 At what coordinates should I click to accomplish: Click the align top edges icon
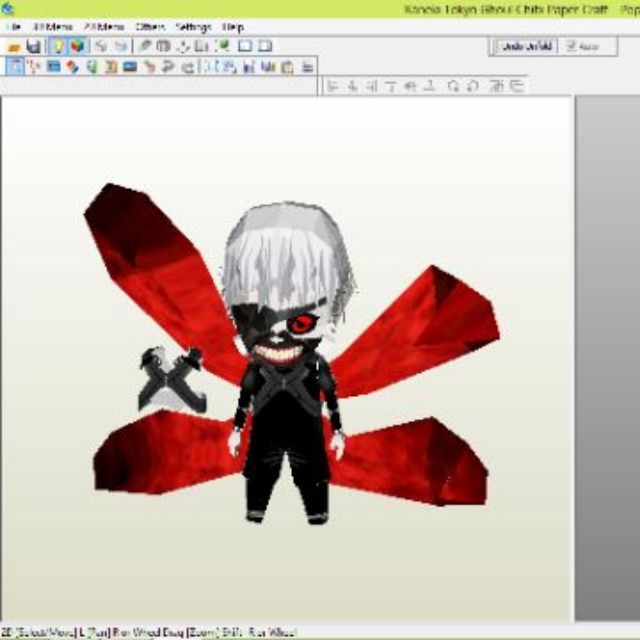point(391,86)
